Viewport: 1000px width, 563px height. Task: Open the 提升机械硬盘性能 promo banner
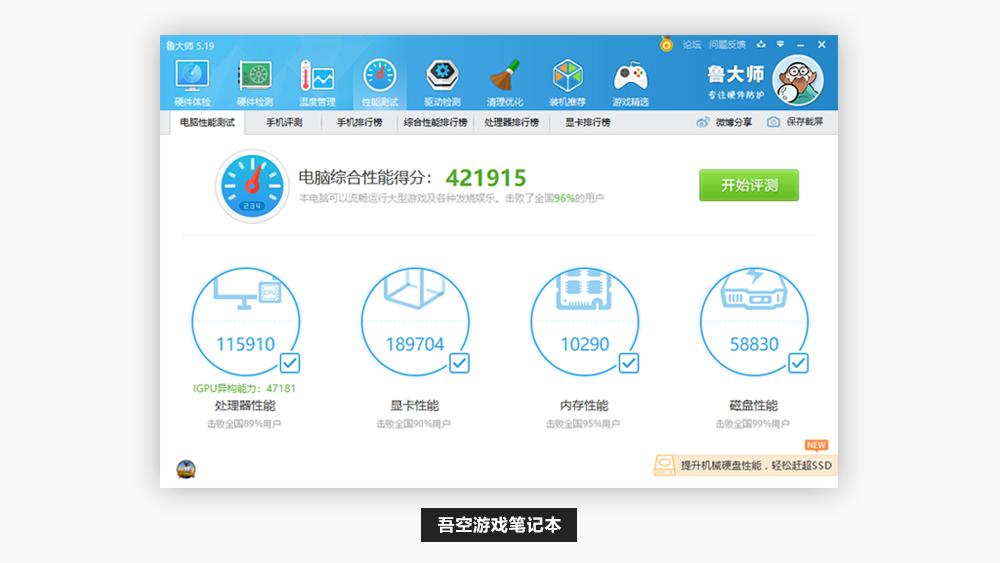tap(745, 465)
